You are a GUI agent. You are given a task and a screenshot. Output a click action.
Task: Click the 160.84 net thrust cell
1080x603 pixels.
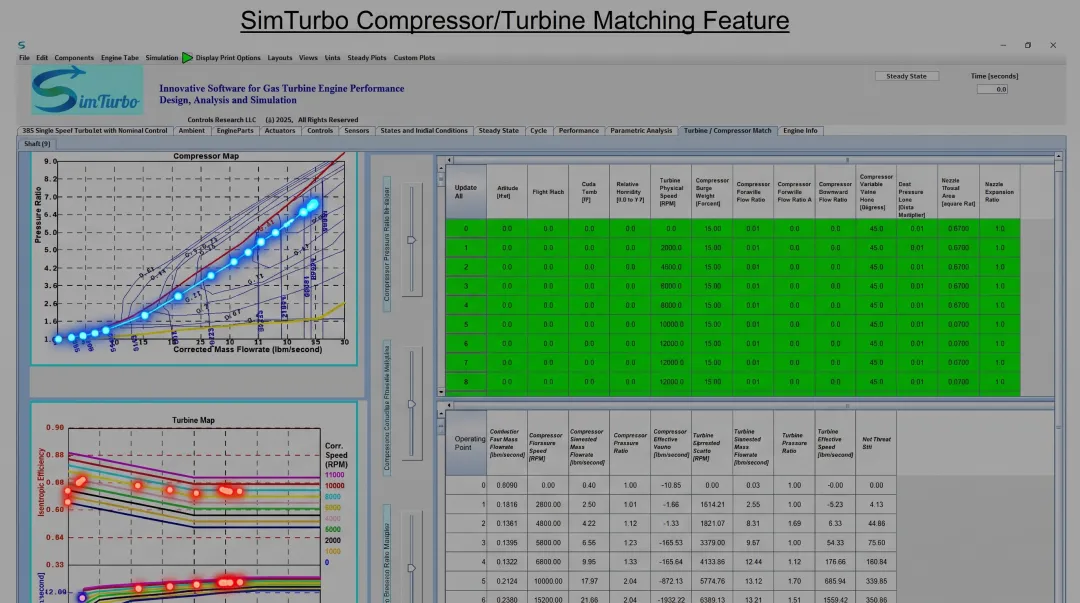coord(876,562)
